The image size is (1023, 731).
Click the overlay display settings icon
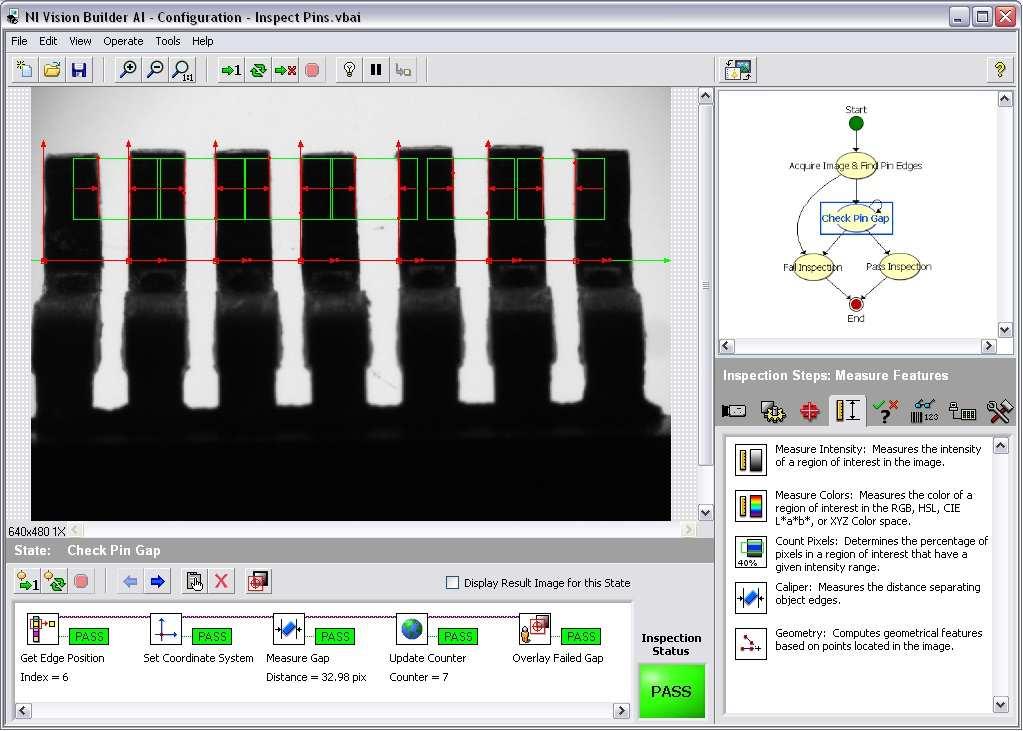point(258,581)
